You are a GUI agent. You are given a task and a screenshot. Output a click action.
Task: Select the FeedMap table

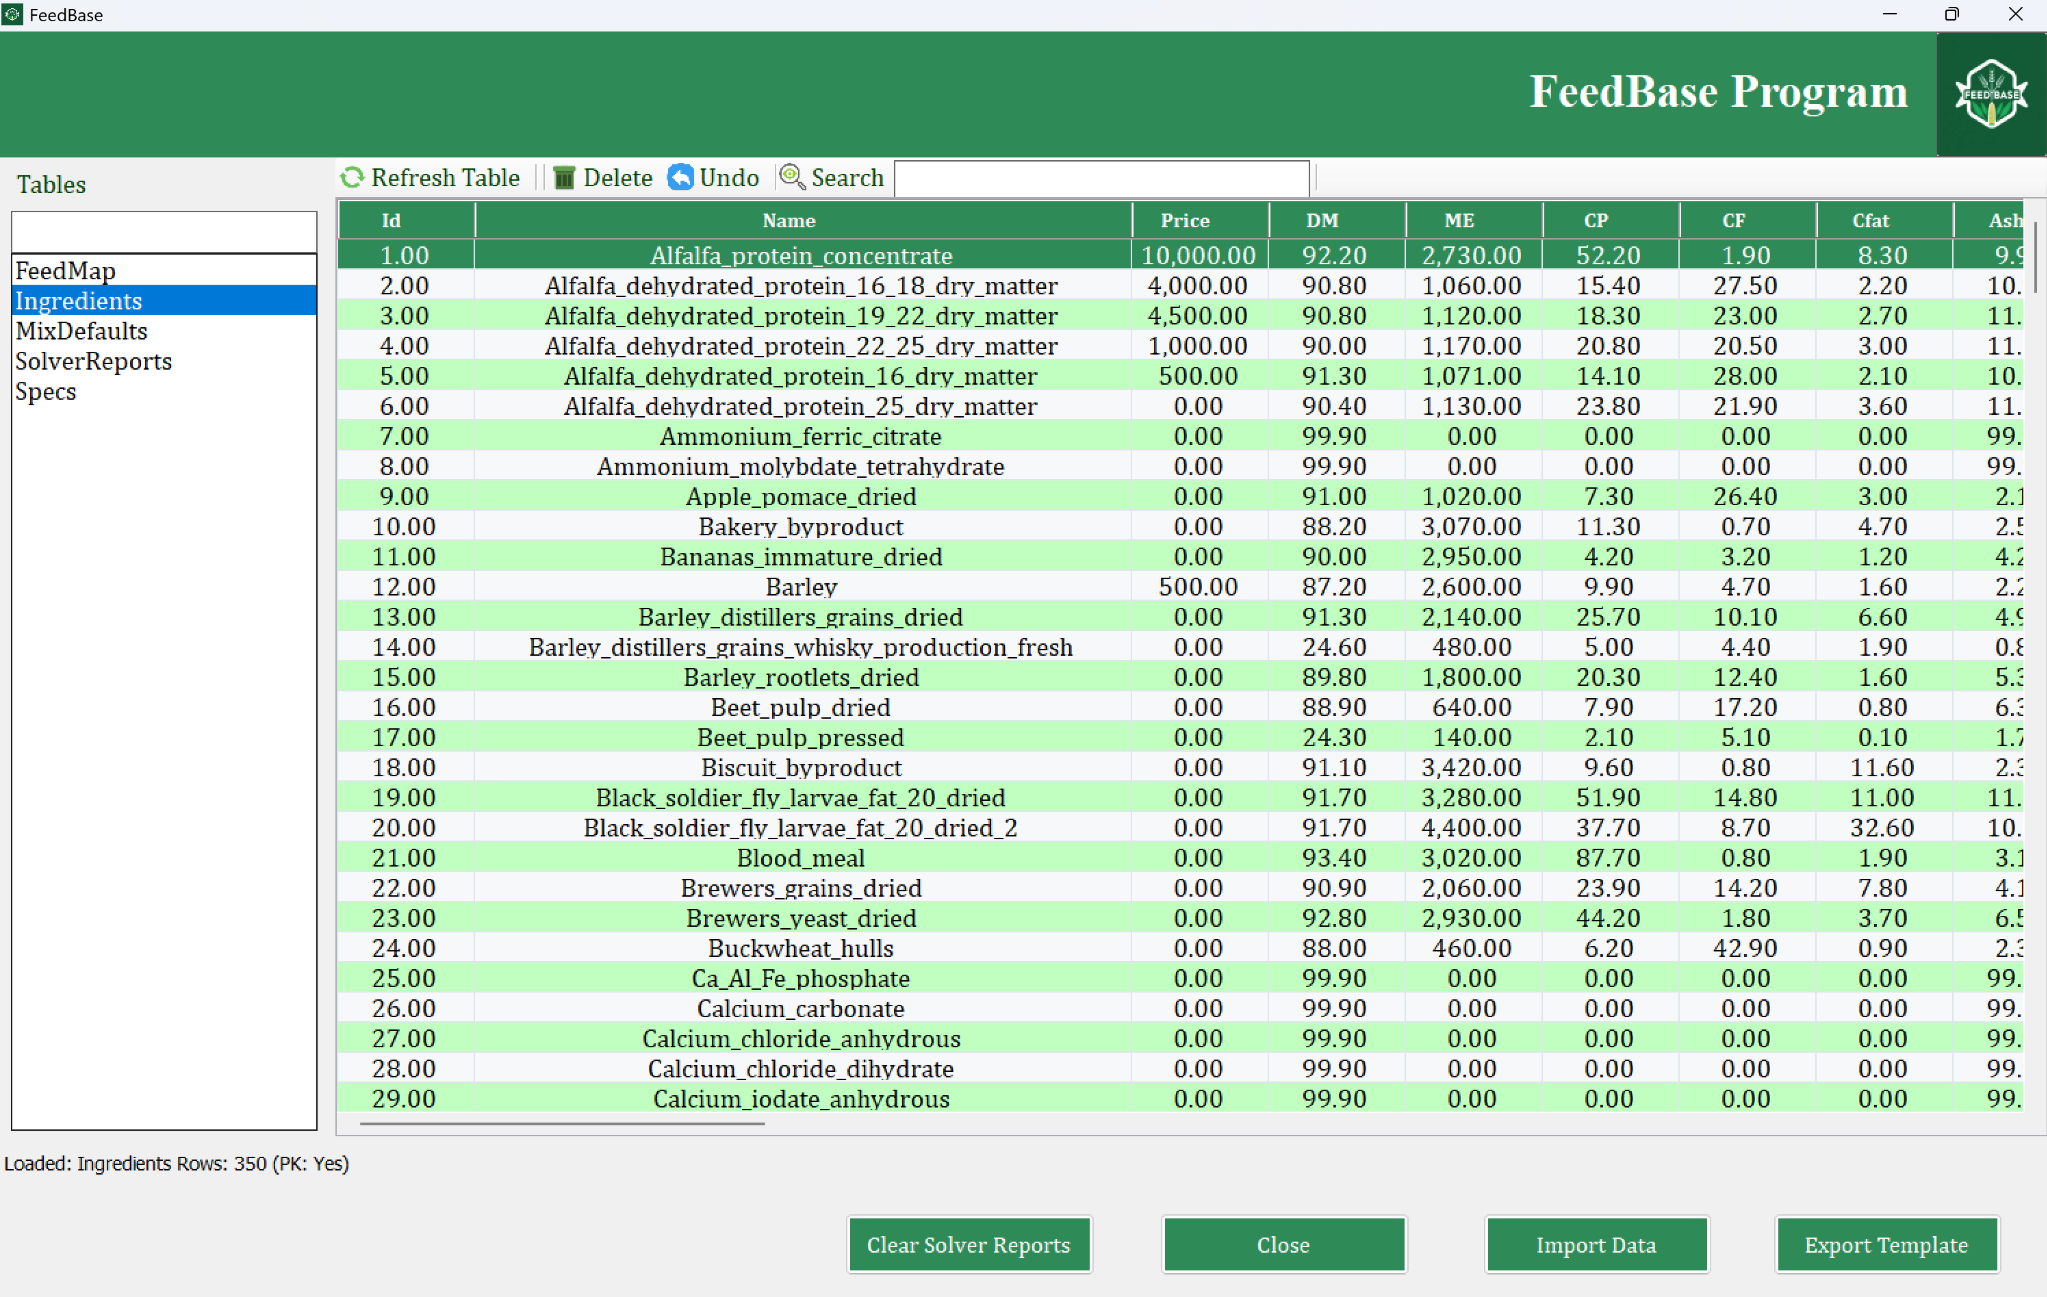click(66, 271)
